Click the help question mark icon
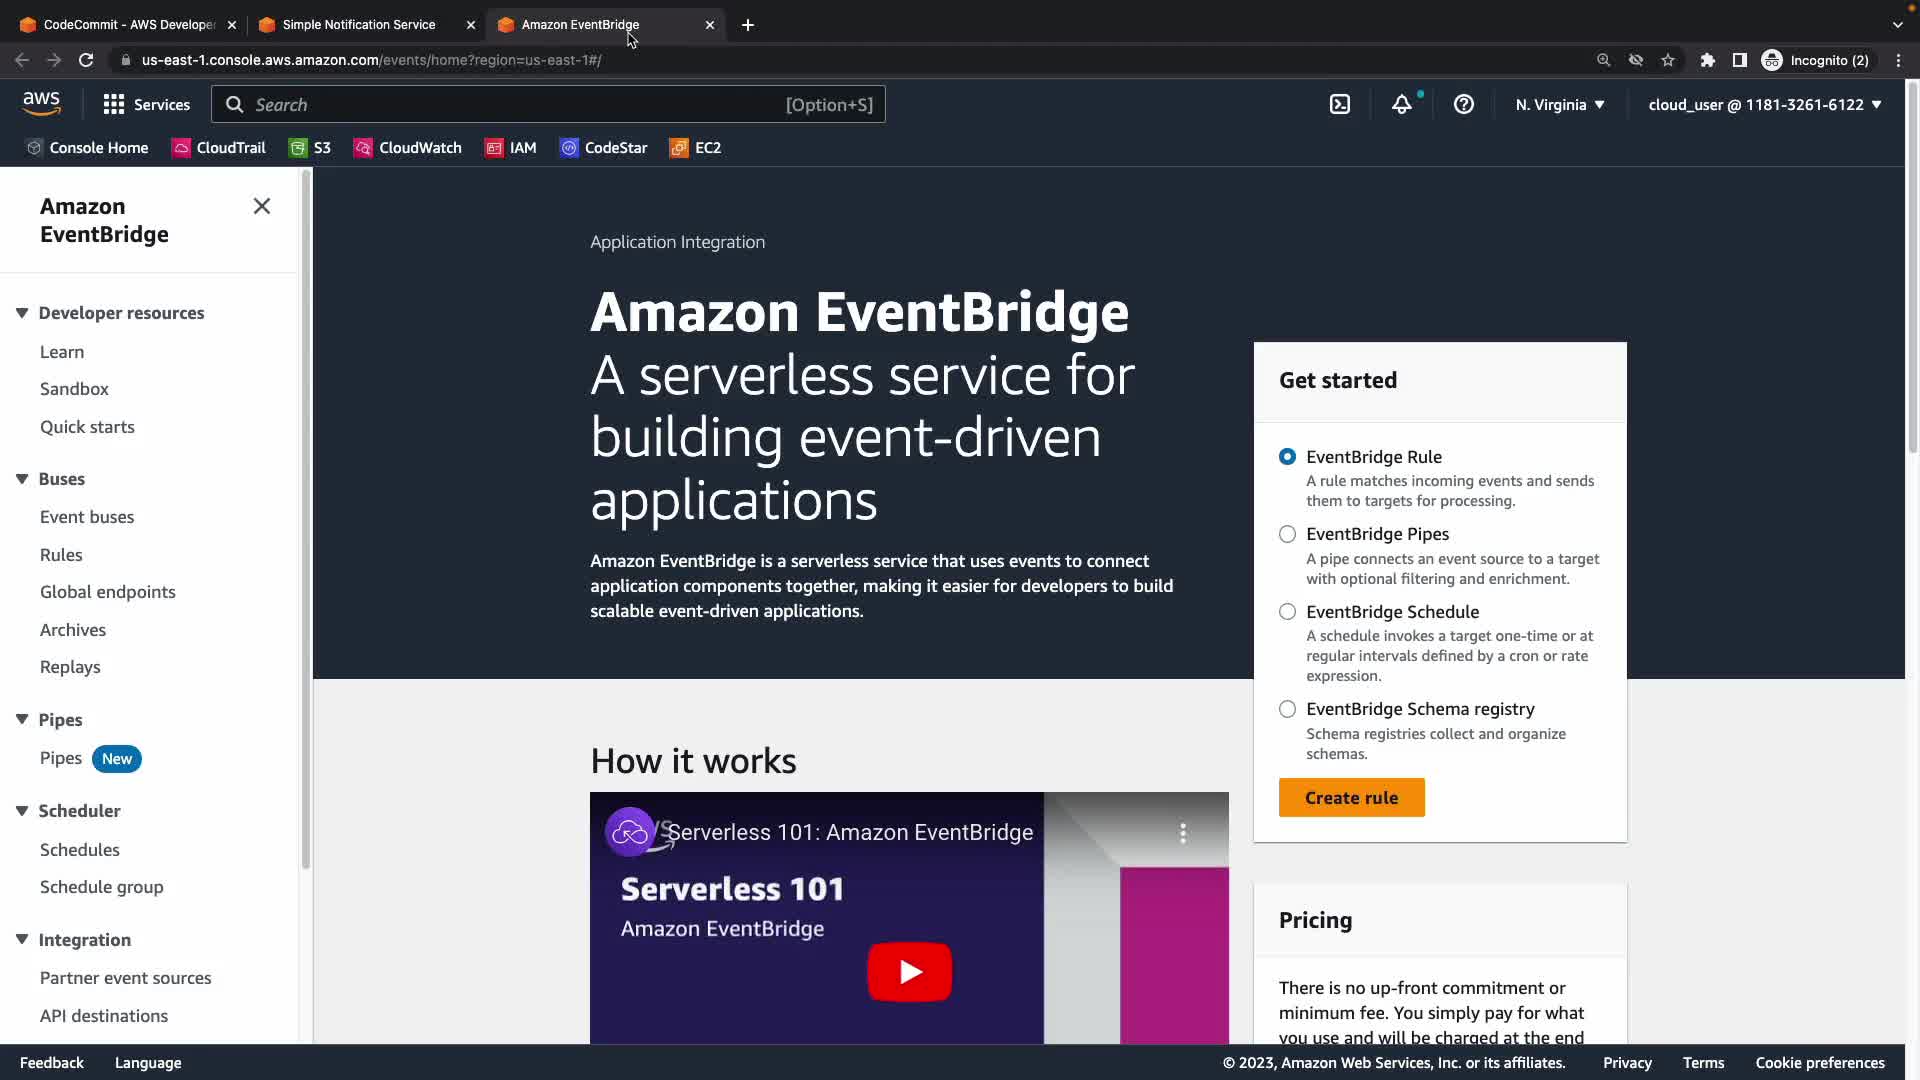This screenshot has height=1080, width=1920. (1463, 104)
